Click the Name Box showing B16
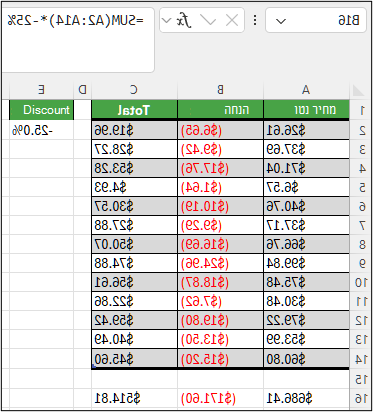The width and height of the screenshot is (373, 412). pos(316,21)
